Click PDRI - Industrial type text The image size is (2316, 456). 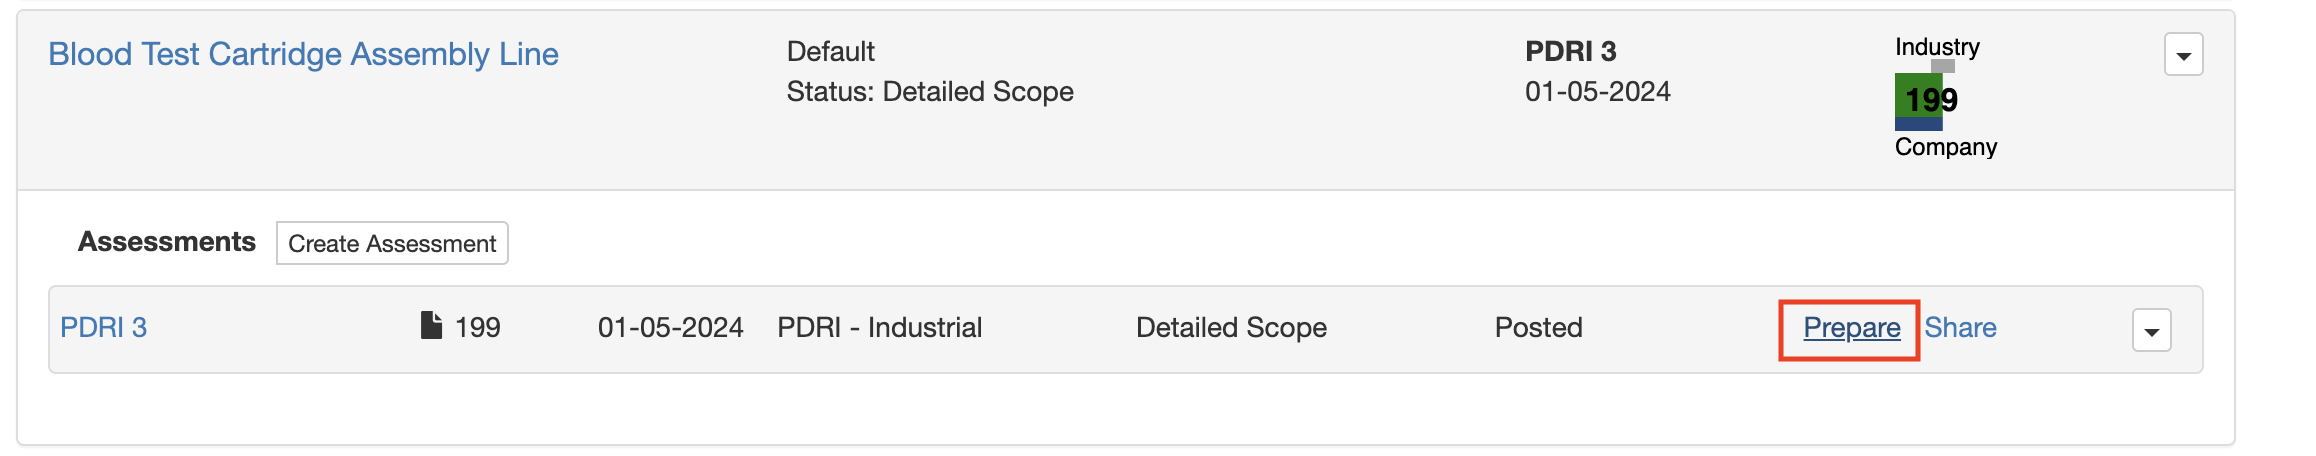tap(880, 328)
